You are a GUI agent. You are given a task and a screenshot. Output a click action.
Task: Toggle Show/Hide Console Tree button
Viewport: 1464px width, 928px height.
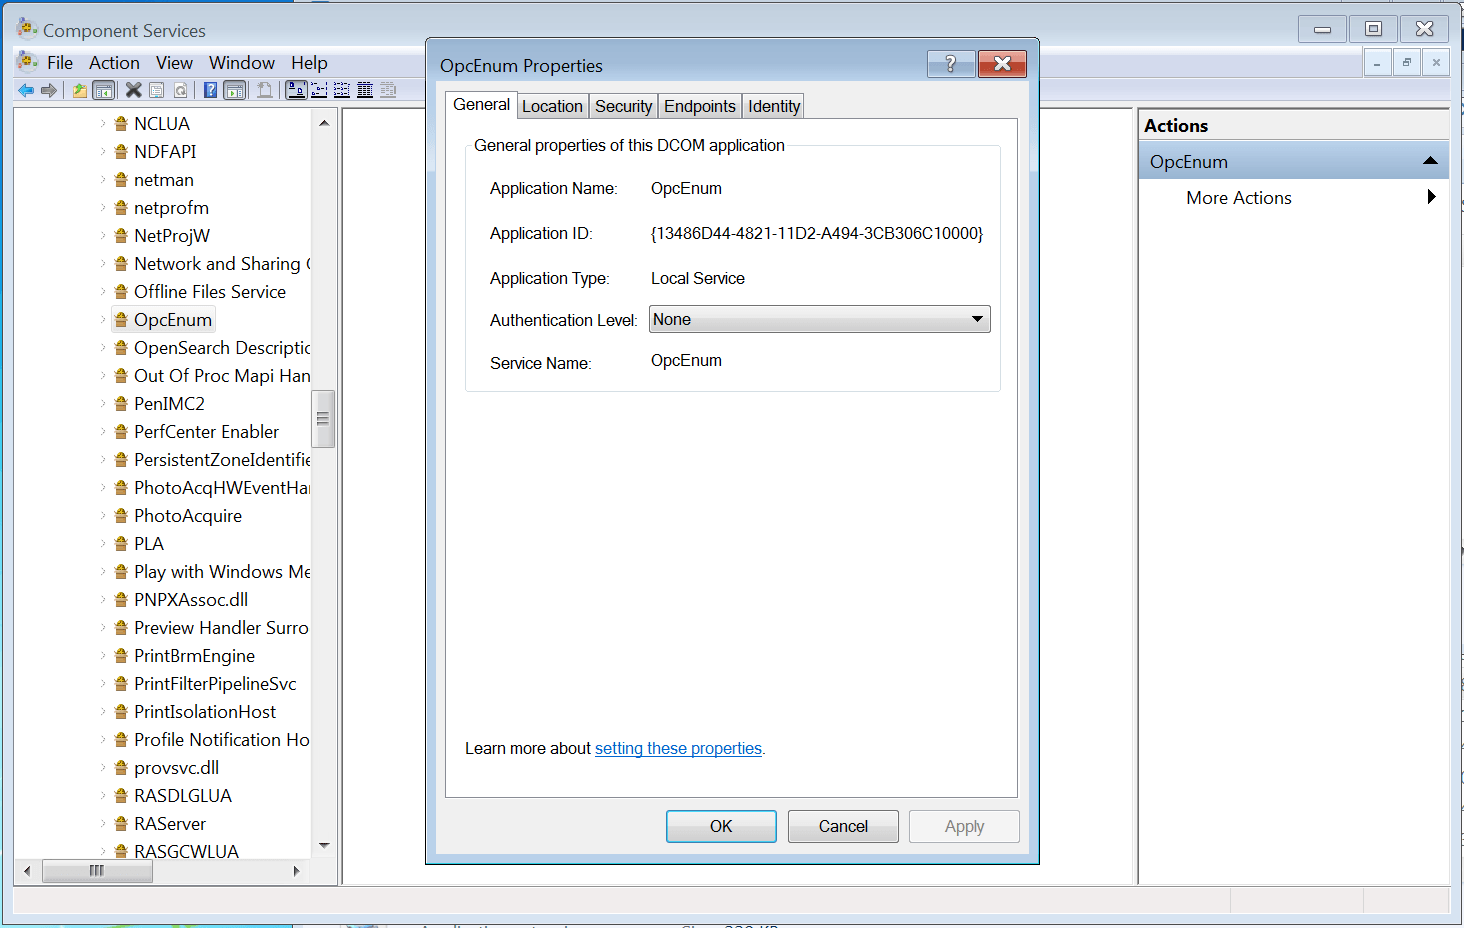tap(103, 91)
